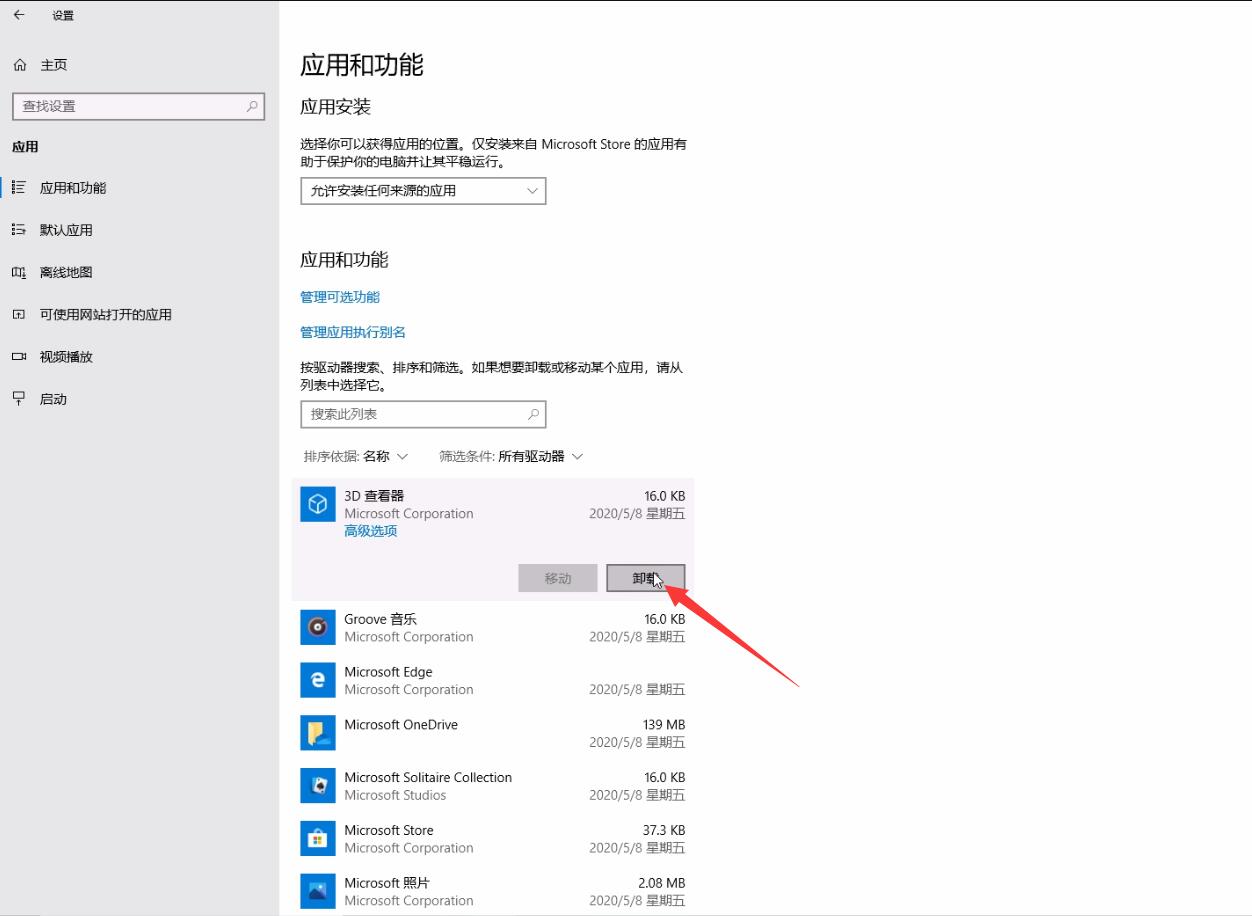Click the 3D 查看器 app icon

point(318,504)
